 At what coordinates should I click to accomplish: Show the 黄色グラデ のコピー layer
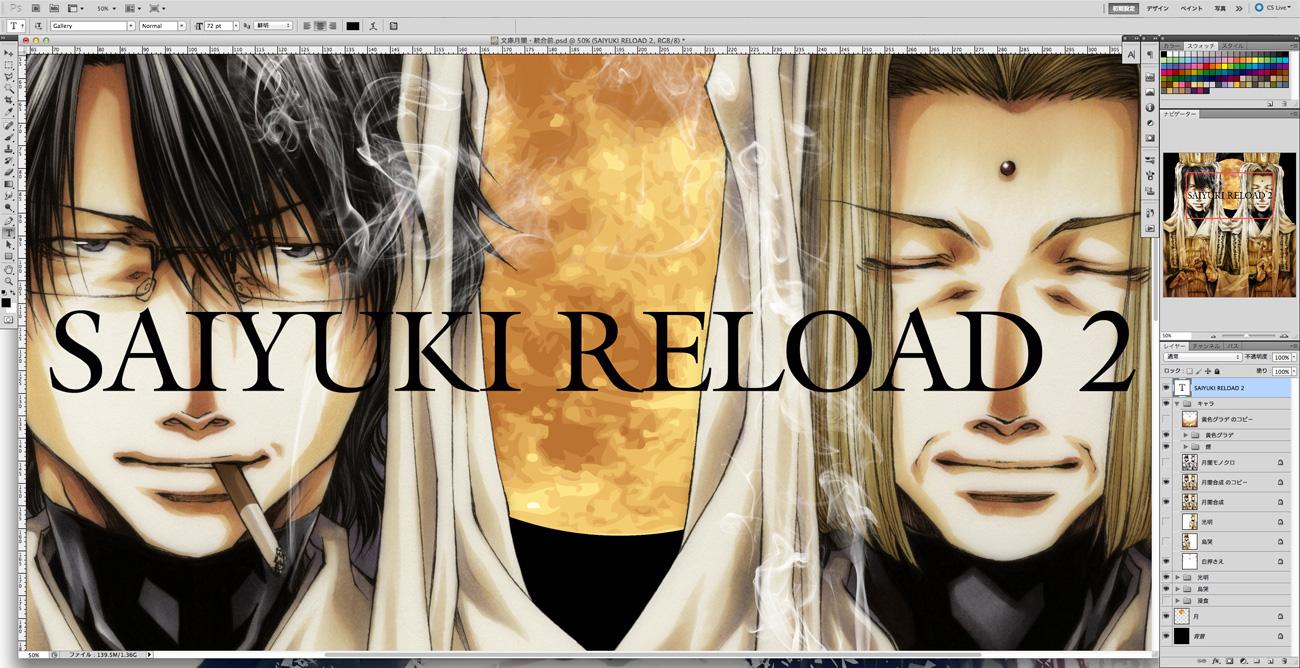coord(1166,419)
